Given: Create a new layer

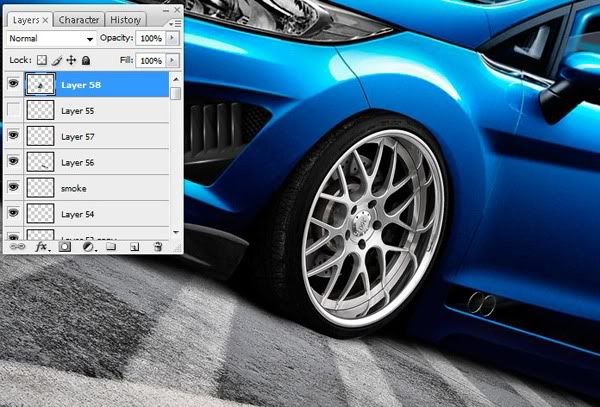Looking at the screenshot, I should (134, 247).
